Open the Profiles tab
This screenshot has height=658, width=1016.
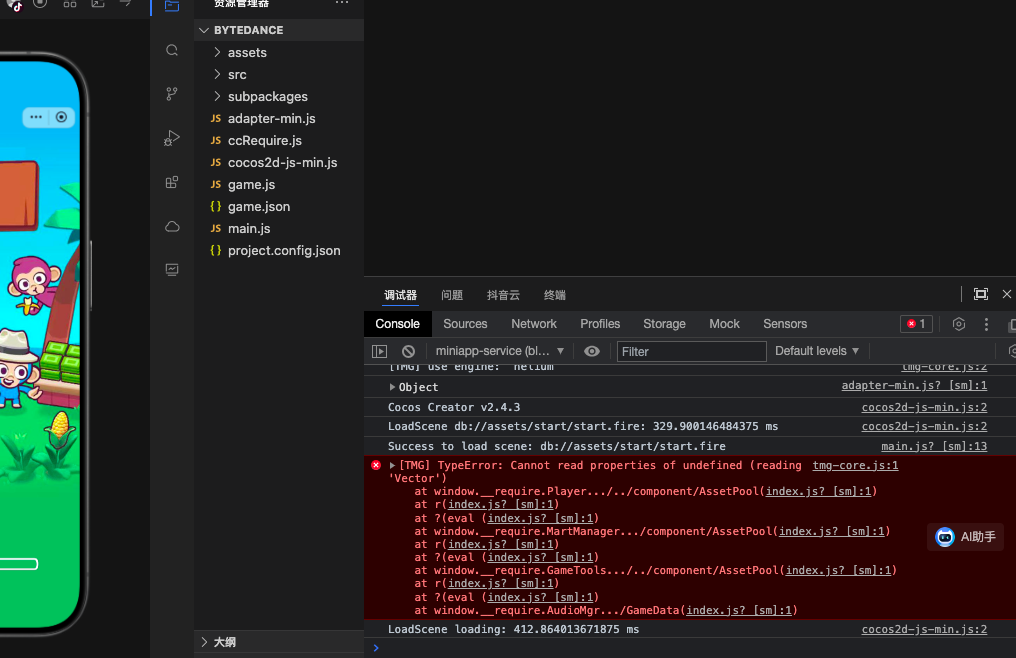pyautogui.click(x=600, y=324)
